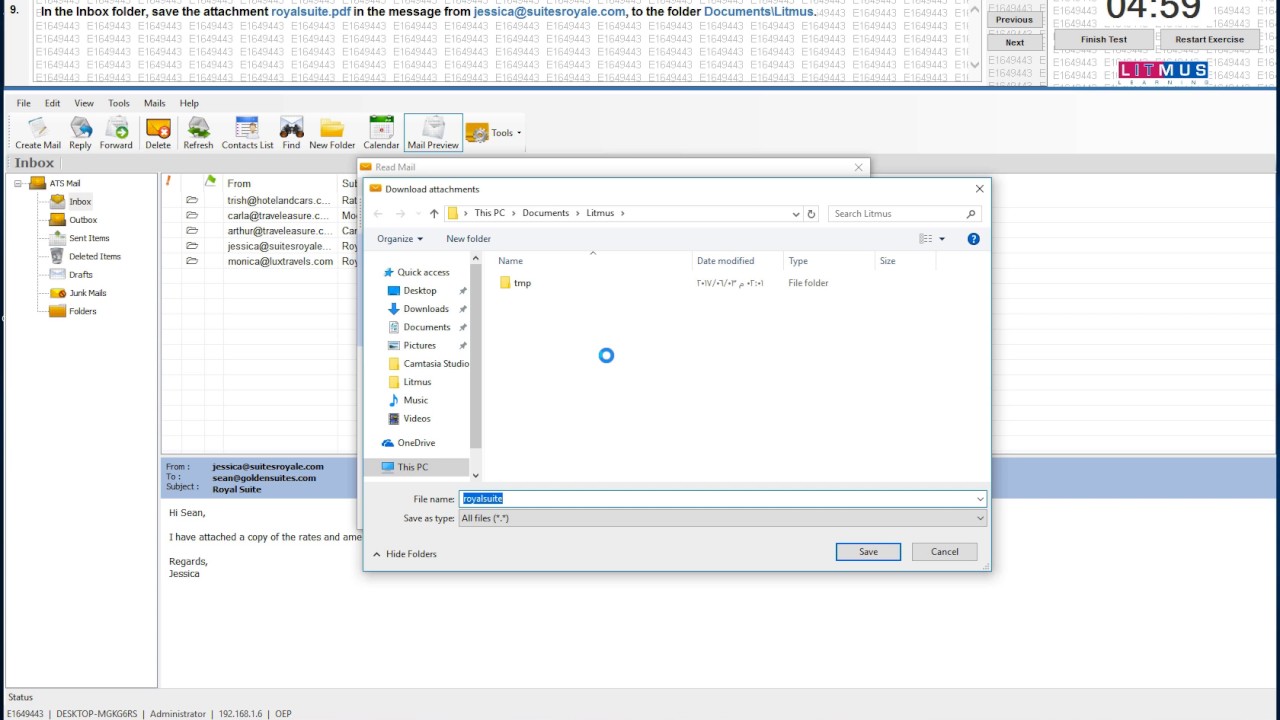
Task: Open the Calendar toolbar icon
Action: 381,133
